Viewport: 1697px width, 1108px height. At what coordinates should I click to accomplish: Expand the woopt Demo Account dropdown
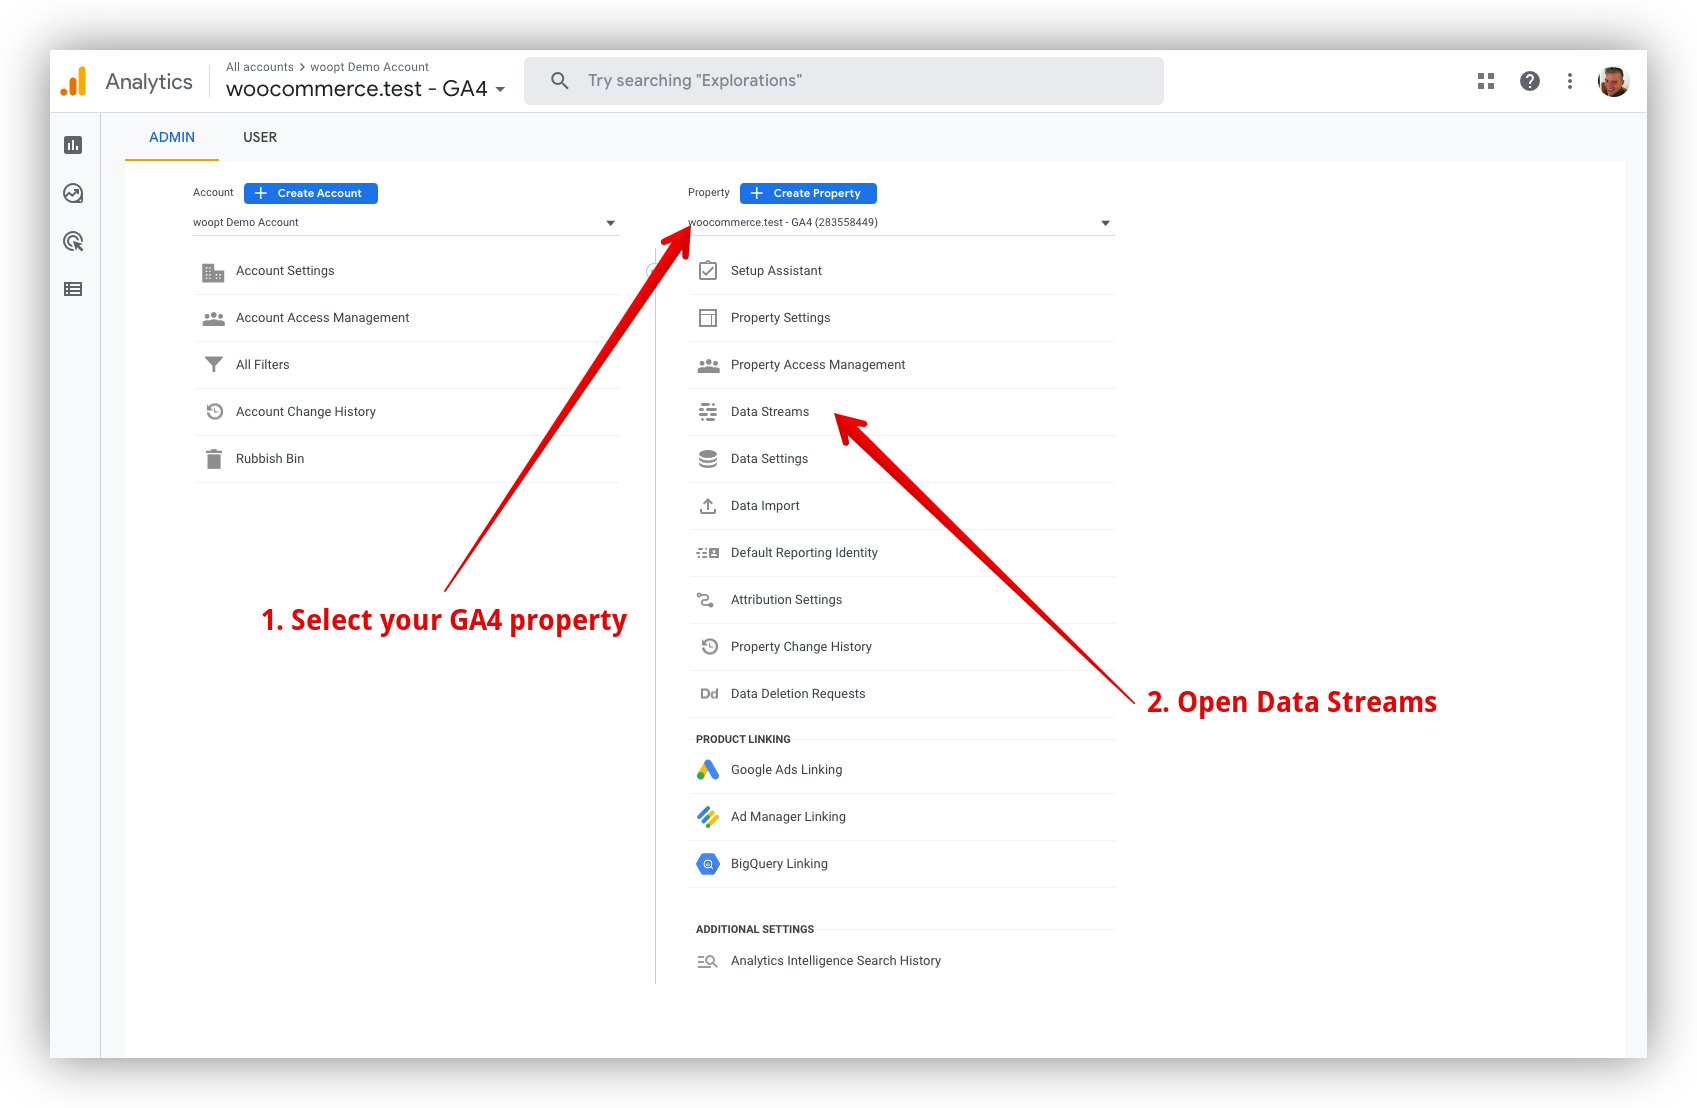(406, 223)
